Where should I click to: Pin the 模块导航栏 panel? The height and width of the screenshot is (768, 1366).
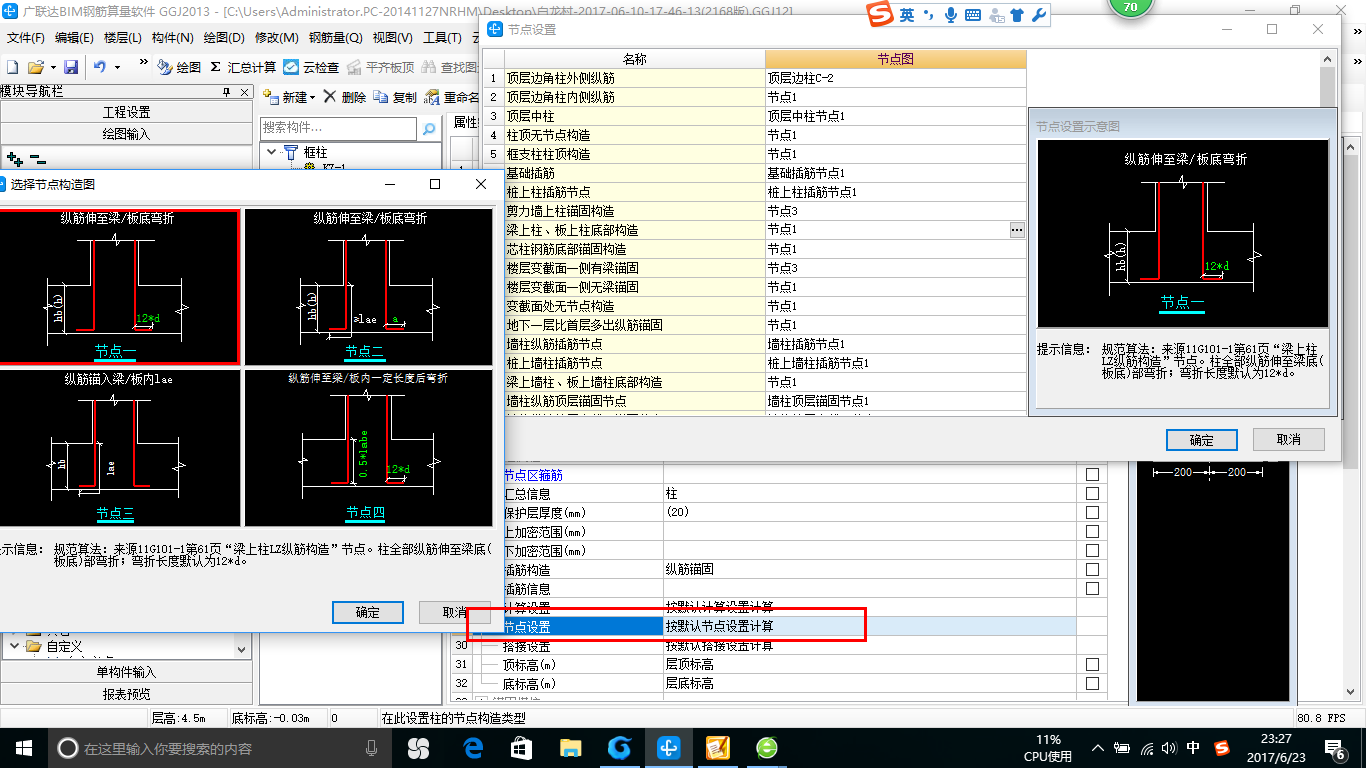point(226,92)
